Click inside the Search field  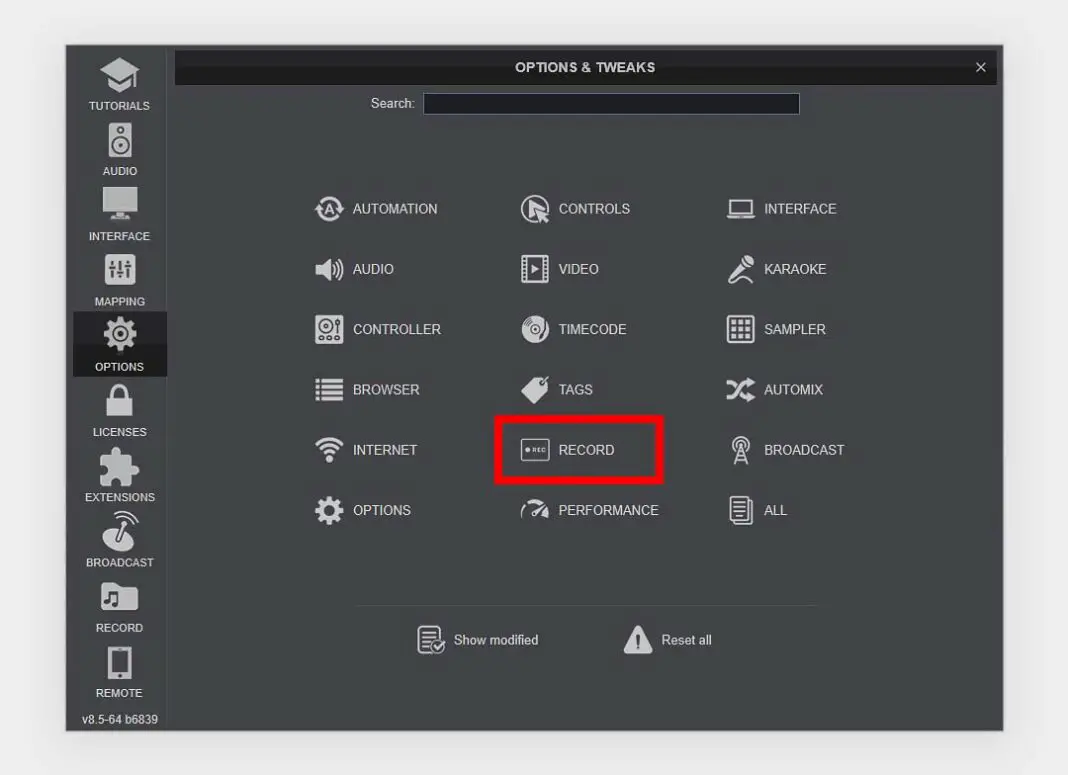[x=611, y=103]
